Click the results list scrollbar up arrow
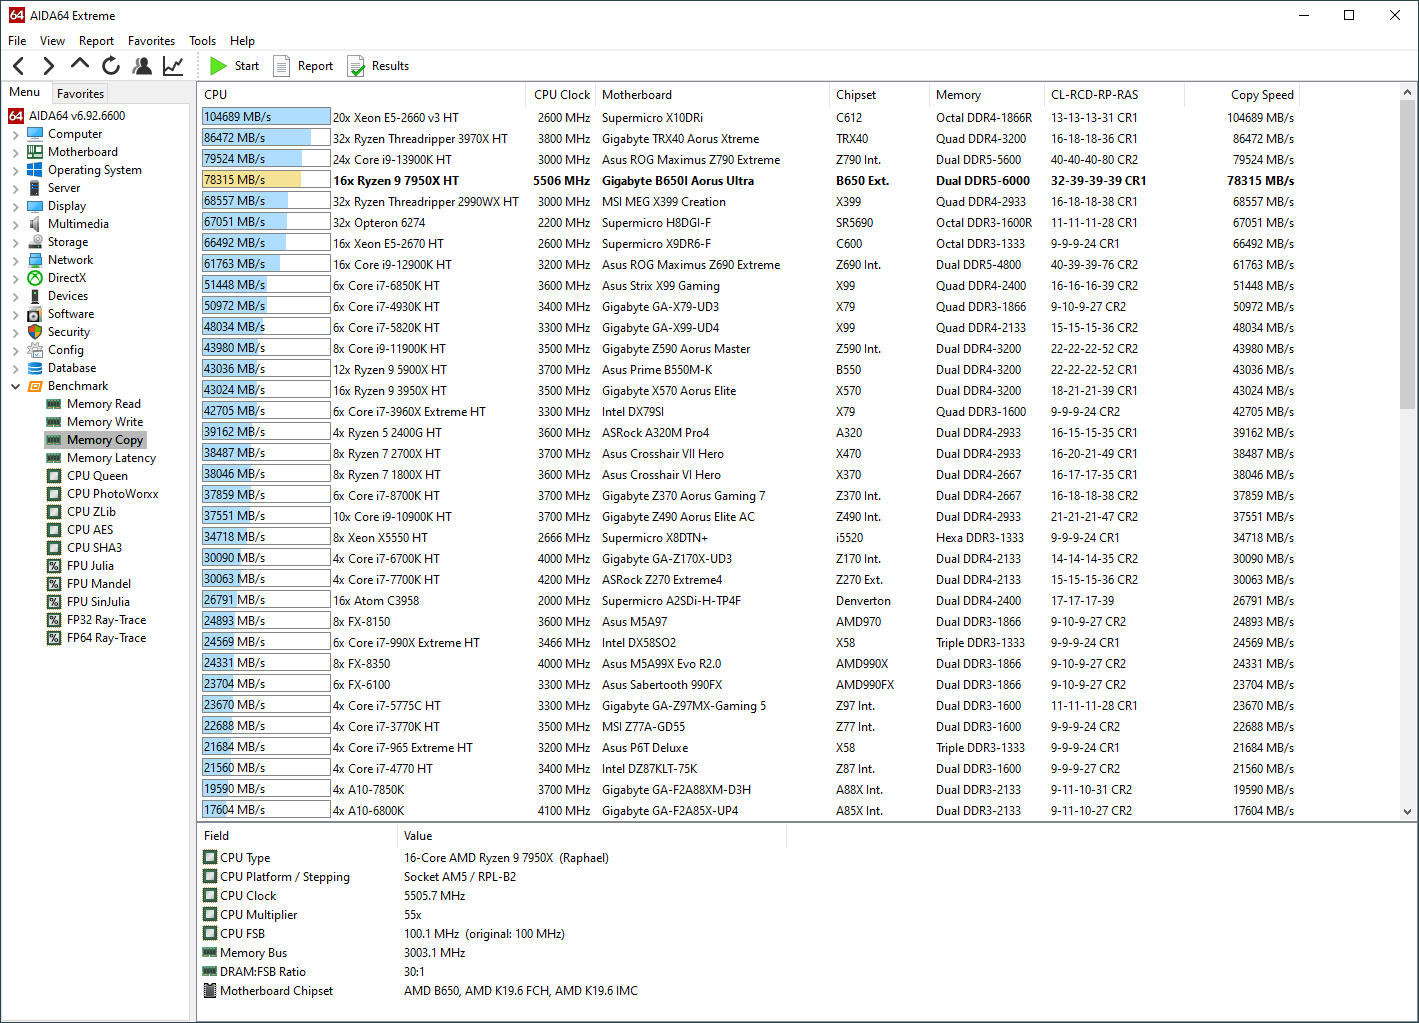 click(1408, 93)
